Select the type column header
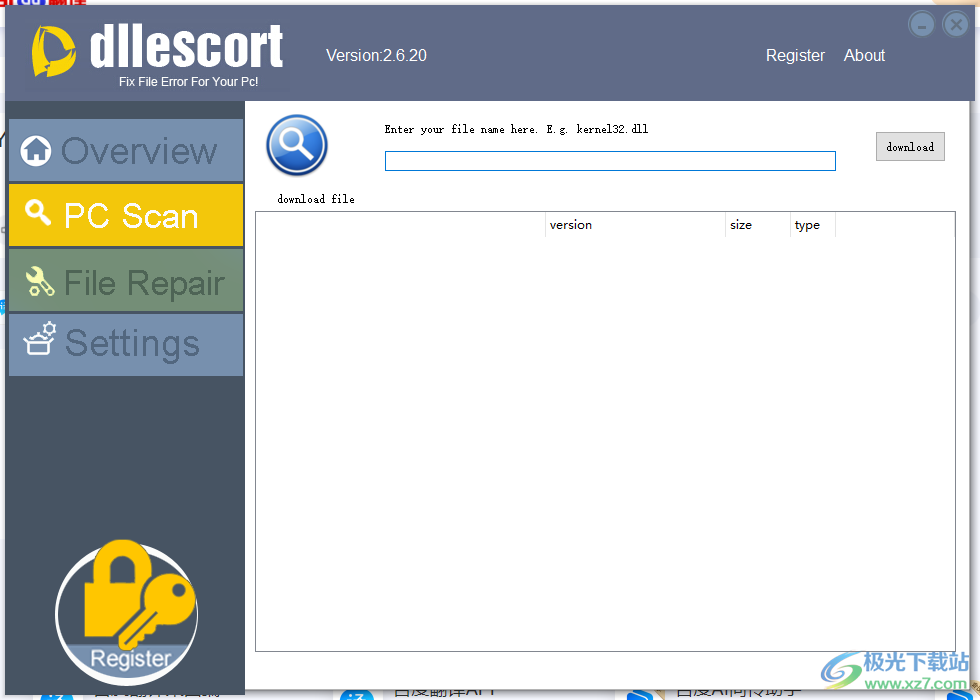This screenshot has width=980, height=700. click(812, 225)
